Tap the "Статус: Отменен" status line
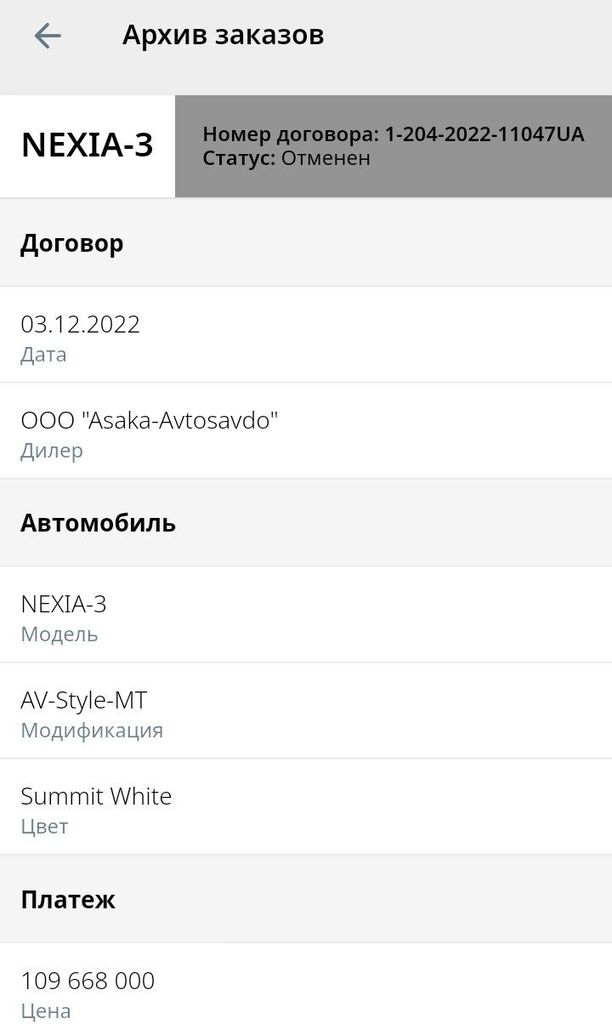Viewport: 612px width, 1024px height. (286, 158)
